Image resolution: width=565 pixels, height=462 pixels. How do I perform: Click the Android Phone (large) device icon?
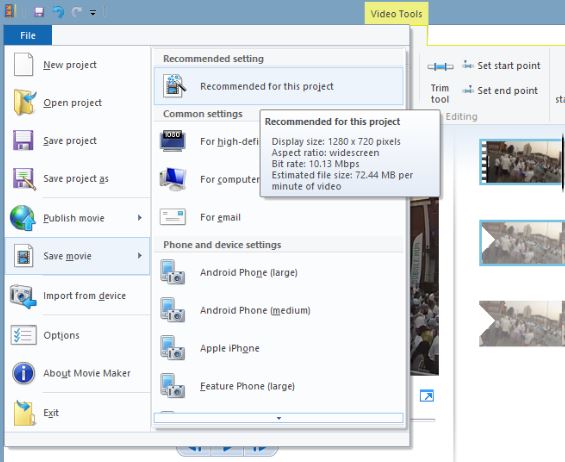coord(173,272)
